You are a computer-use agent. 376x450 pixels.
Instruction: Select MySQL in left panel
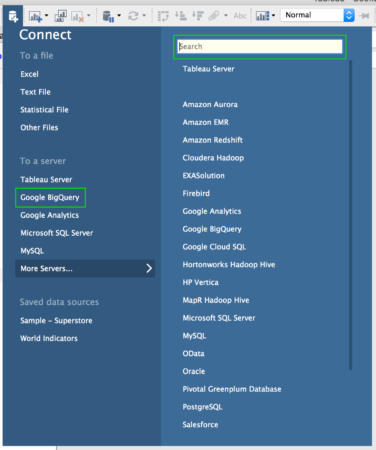tap(32, 251)
